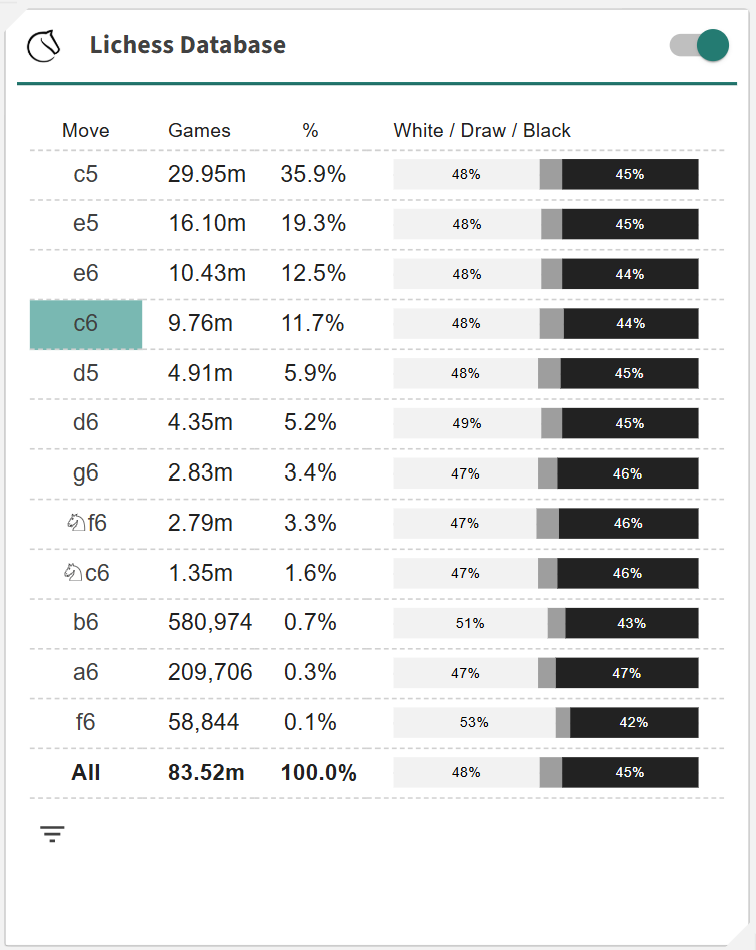
Task: Select the b6 move row
Action: (86, 623)
